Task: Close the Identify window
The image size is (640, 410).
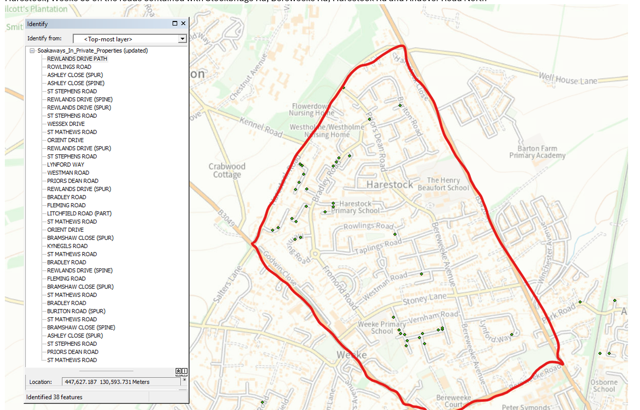Action: coord(183,24)
